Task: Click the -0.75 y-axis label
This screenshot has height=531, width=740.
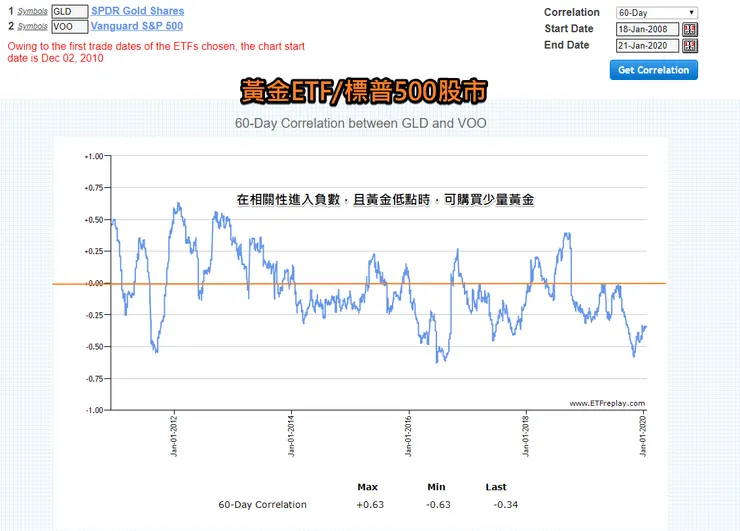Action: (x=94, y=378)
